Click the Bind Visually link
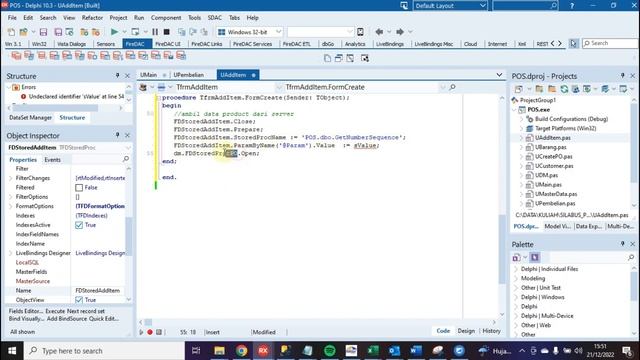The width and height of the screenshot is (640, 360). pos(27,318)
